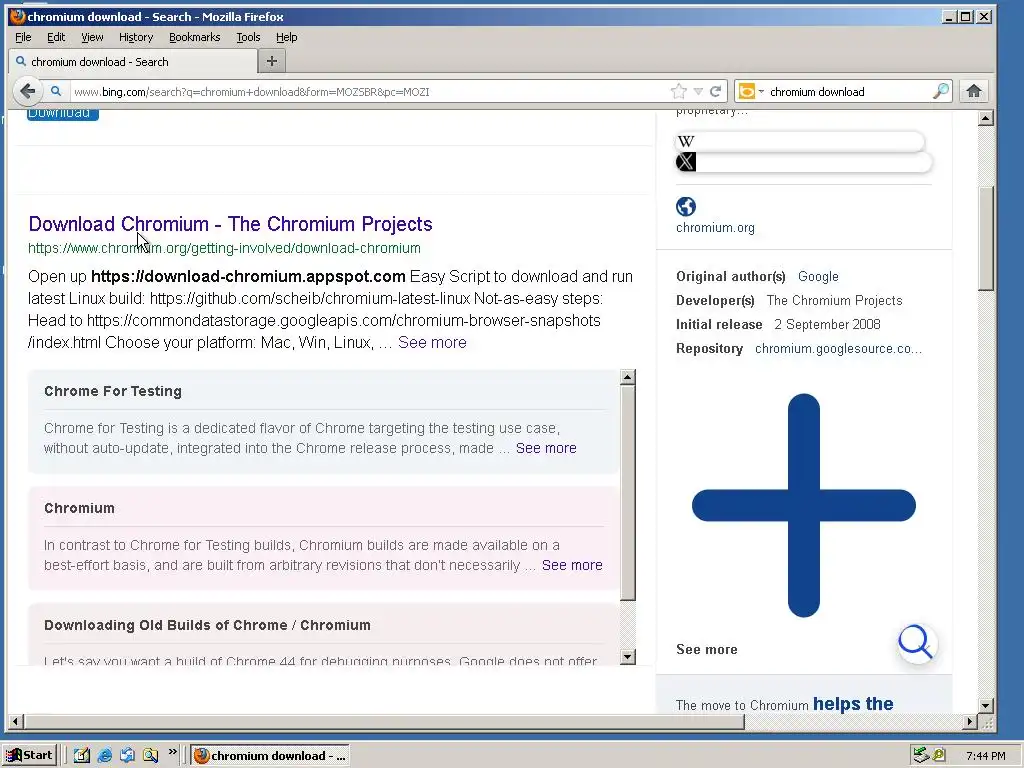Open the Windows Start menu
This screenshot has height=768, width=1024.
[29, 756]
